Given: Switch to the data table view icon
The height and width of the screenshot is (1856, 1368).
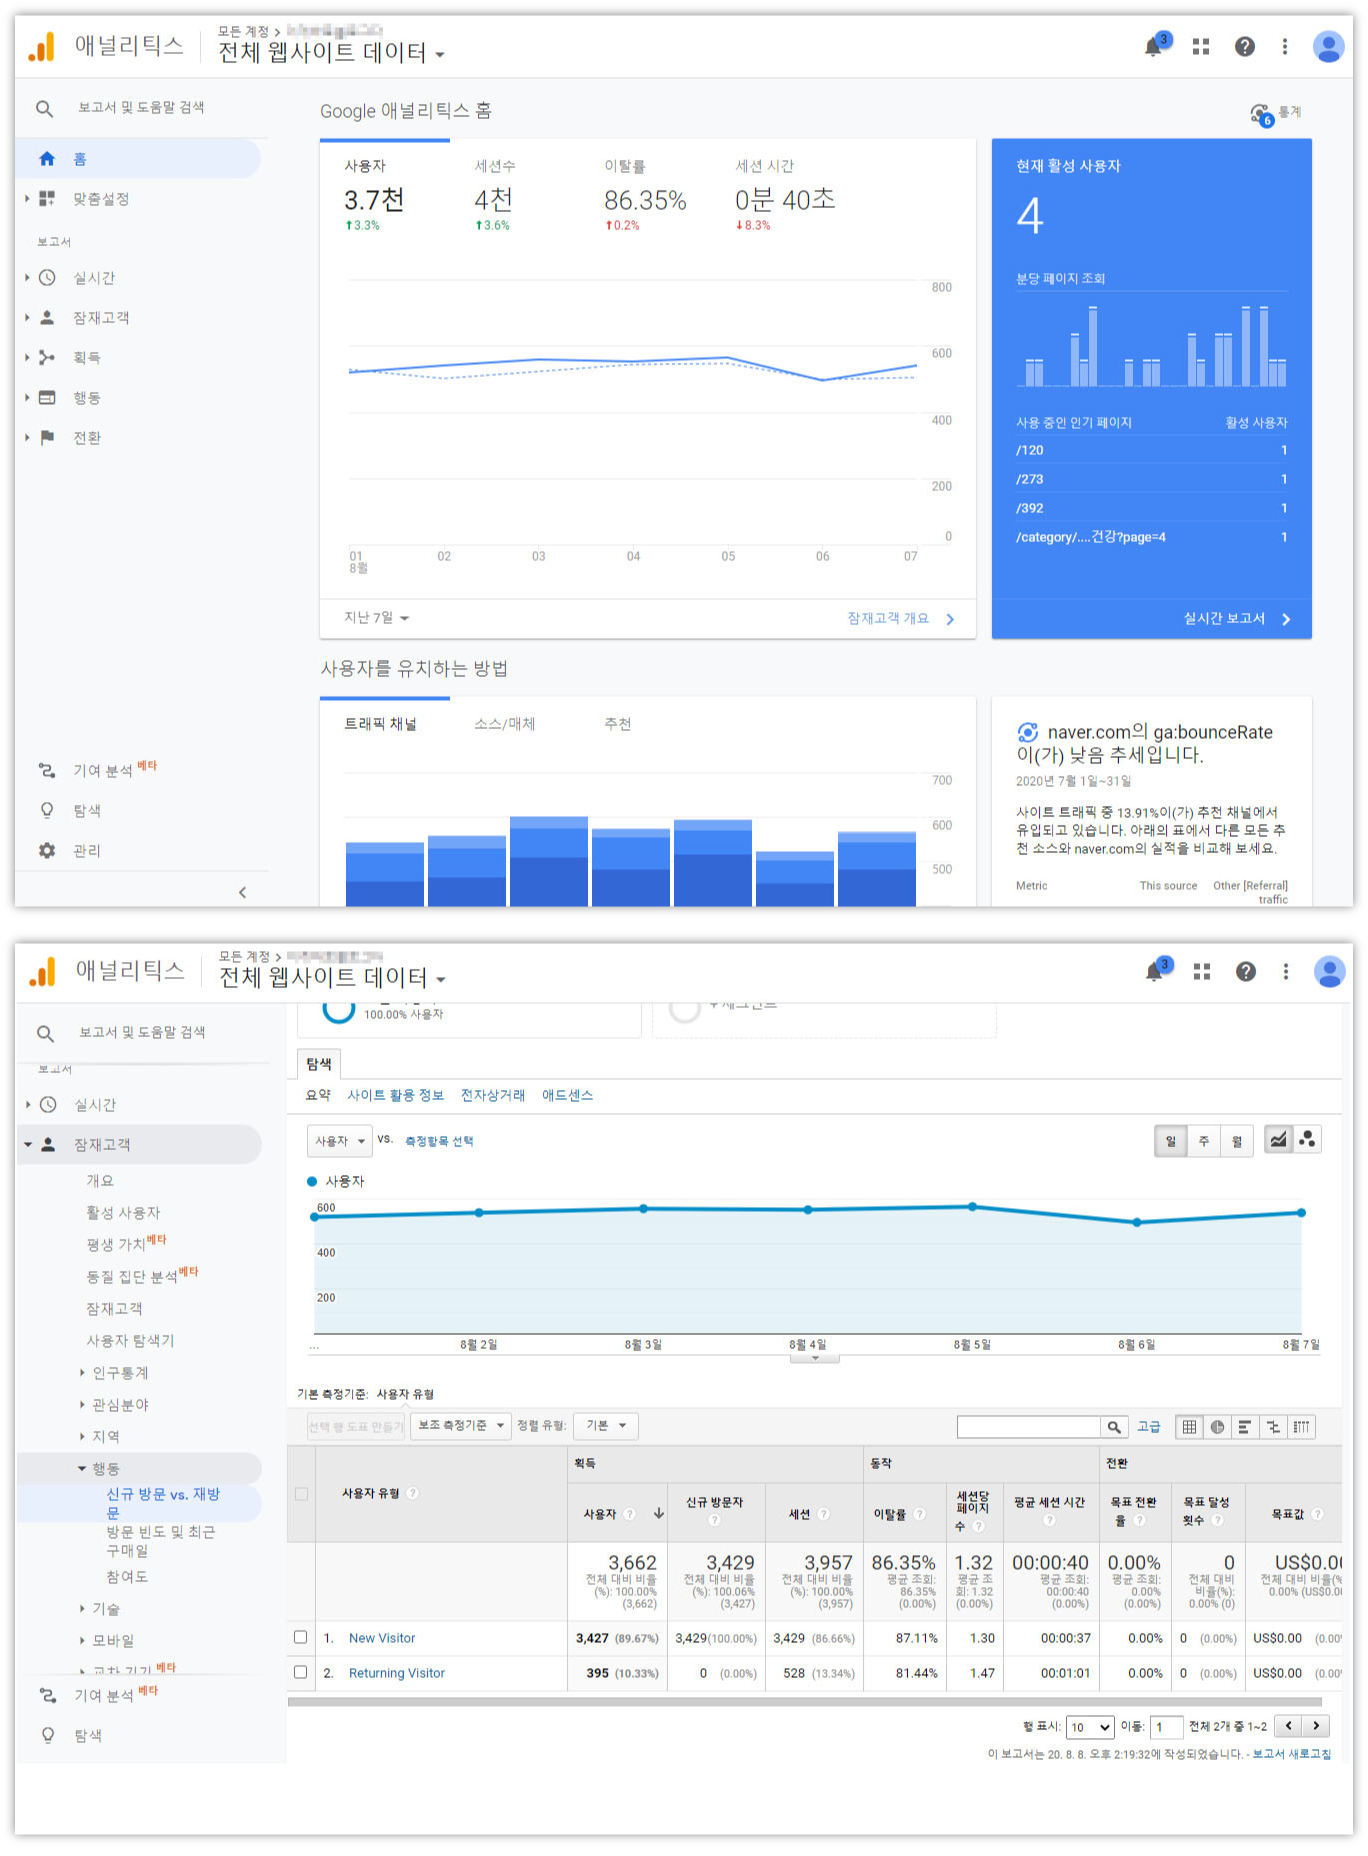Looking at the screenshot, I should click(x=1189, y=1427).
